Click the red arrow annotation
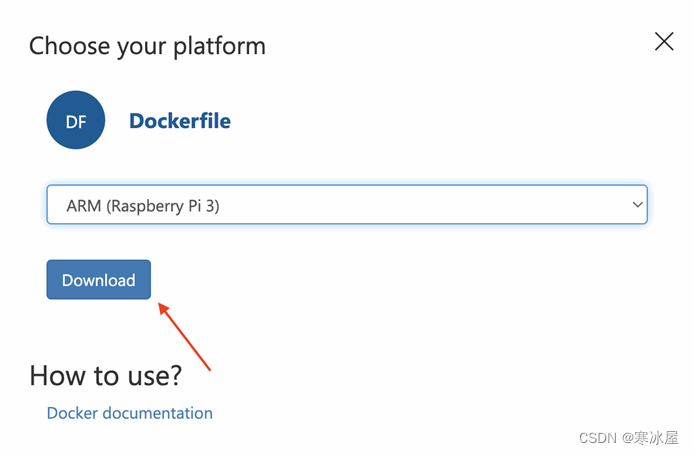 (x=185, y=336)
